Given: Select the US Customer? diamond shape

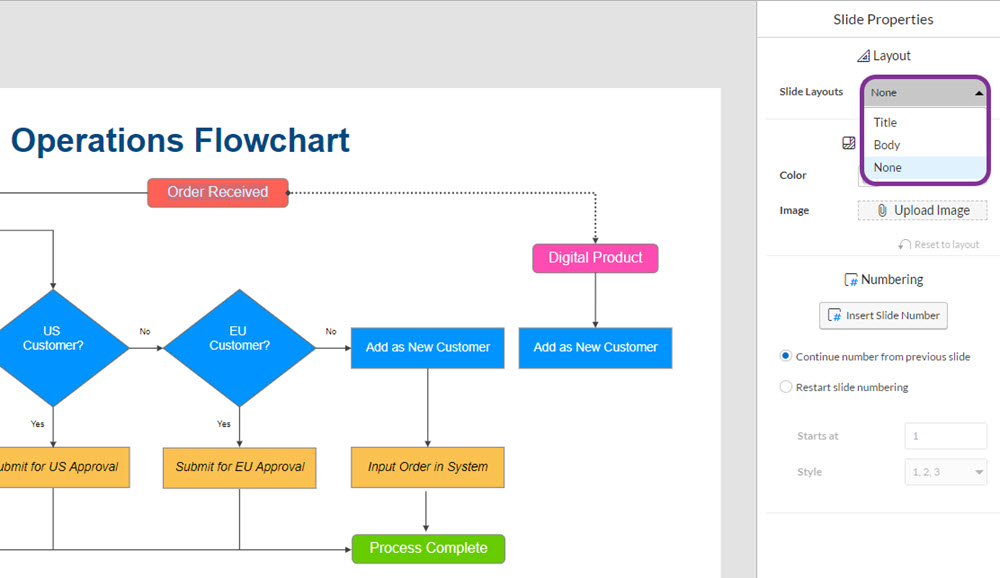Looking at the screenshot, I should (x=53, y=348).
